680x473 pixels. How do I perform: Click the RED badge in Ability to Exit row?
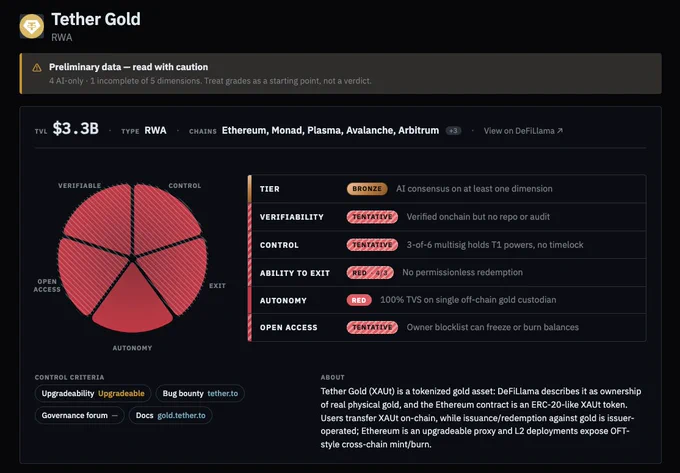pos(370,273)
